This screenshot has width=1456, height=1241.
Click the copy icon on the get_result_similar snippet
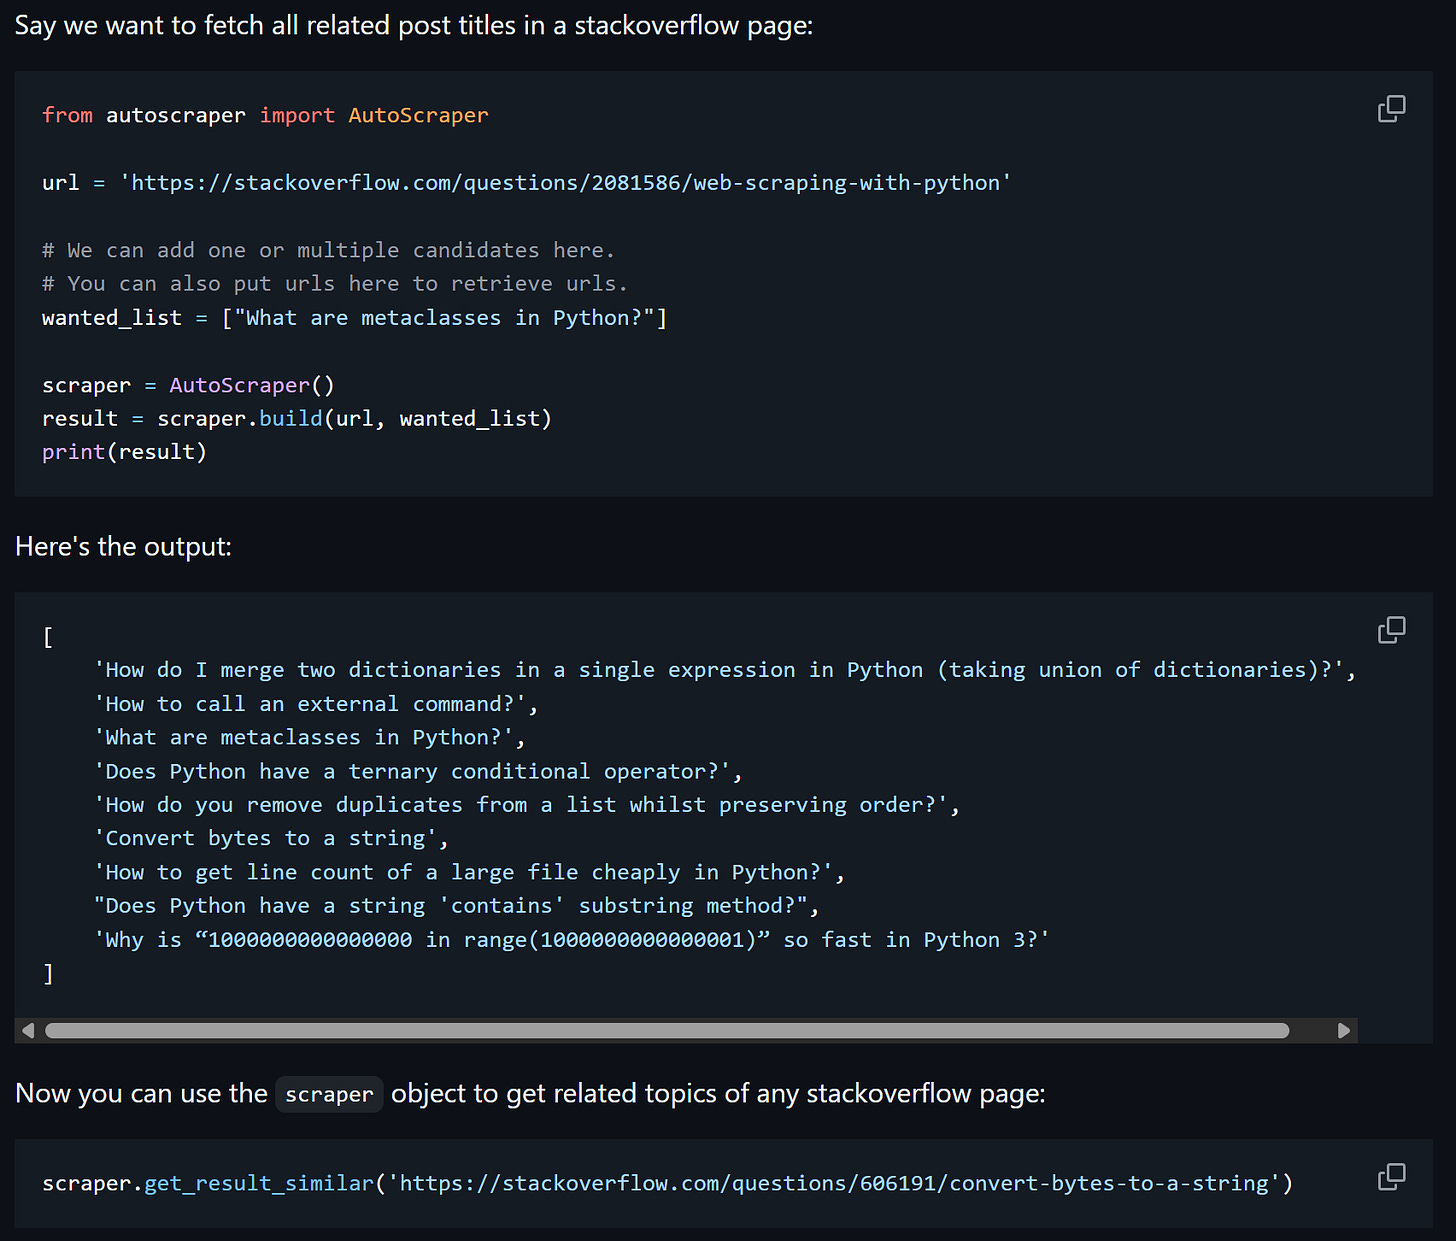coord(1391,1177)
